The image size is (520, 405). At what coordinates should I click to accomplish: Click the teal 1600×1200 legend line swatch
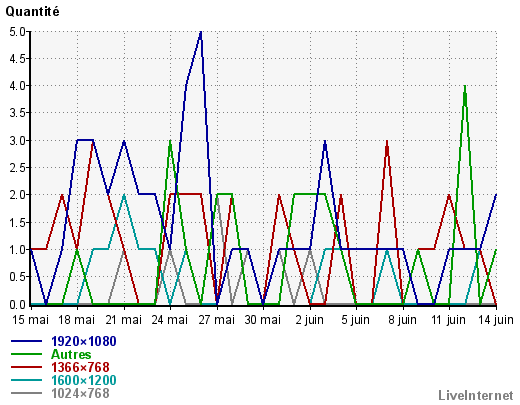coord(26,380)
